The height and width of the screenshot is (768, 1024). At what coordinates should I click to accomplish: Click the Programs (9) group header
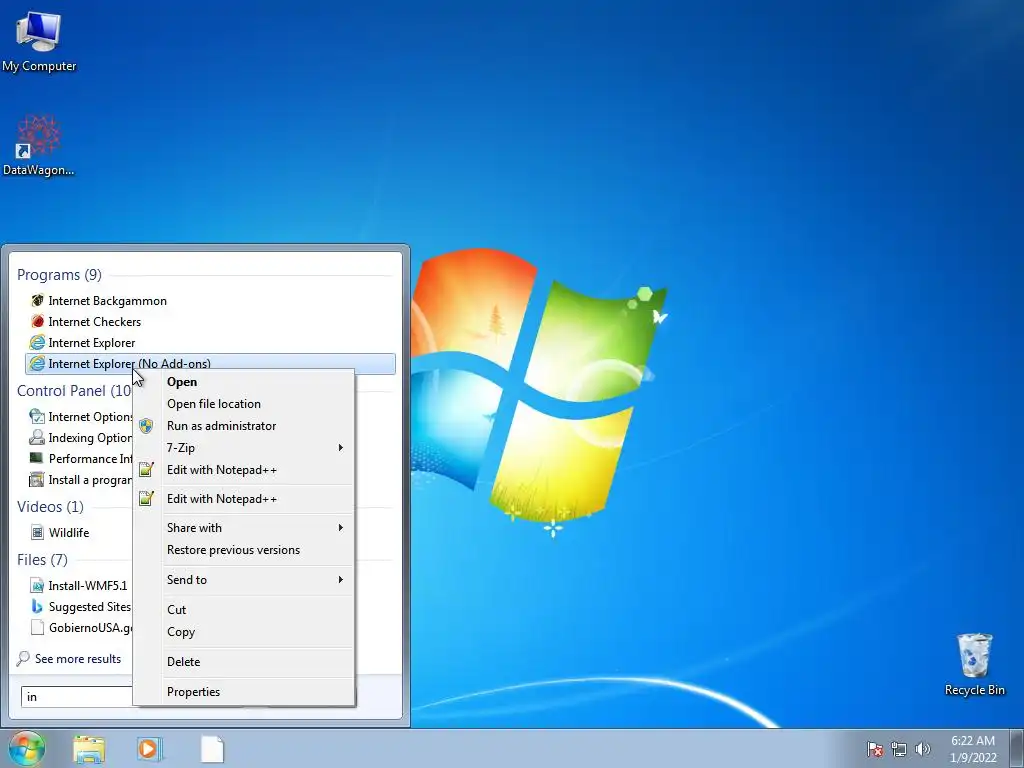pos(59,274)
